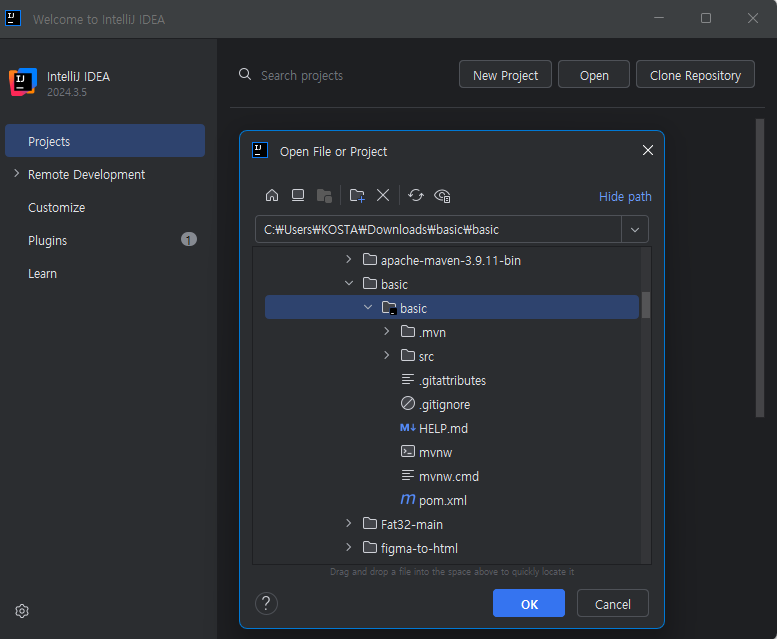
Task: Click the Clone Repository button
Action: 695,75
